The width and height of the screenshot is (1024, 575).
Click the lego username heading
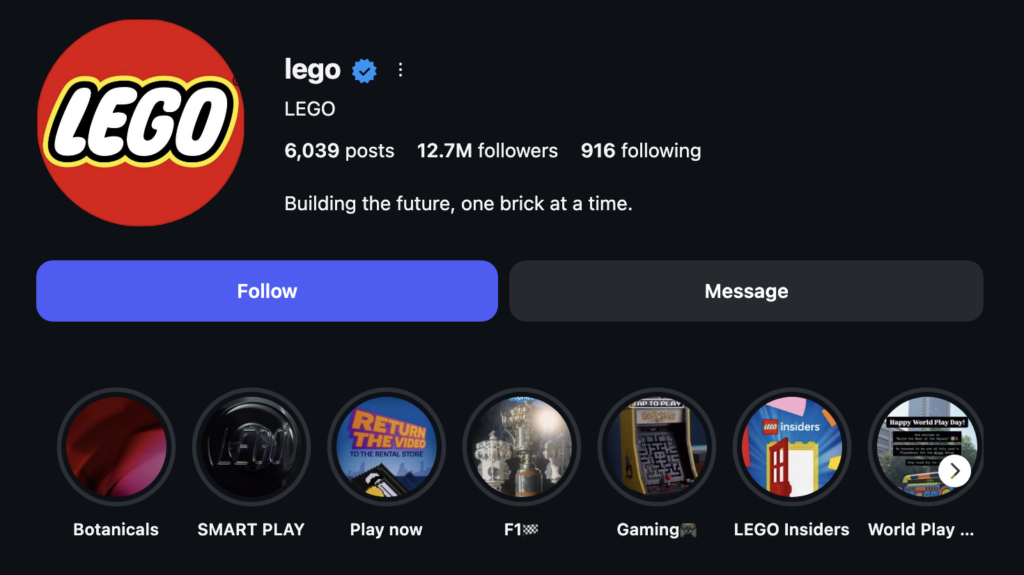312,70
